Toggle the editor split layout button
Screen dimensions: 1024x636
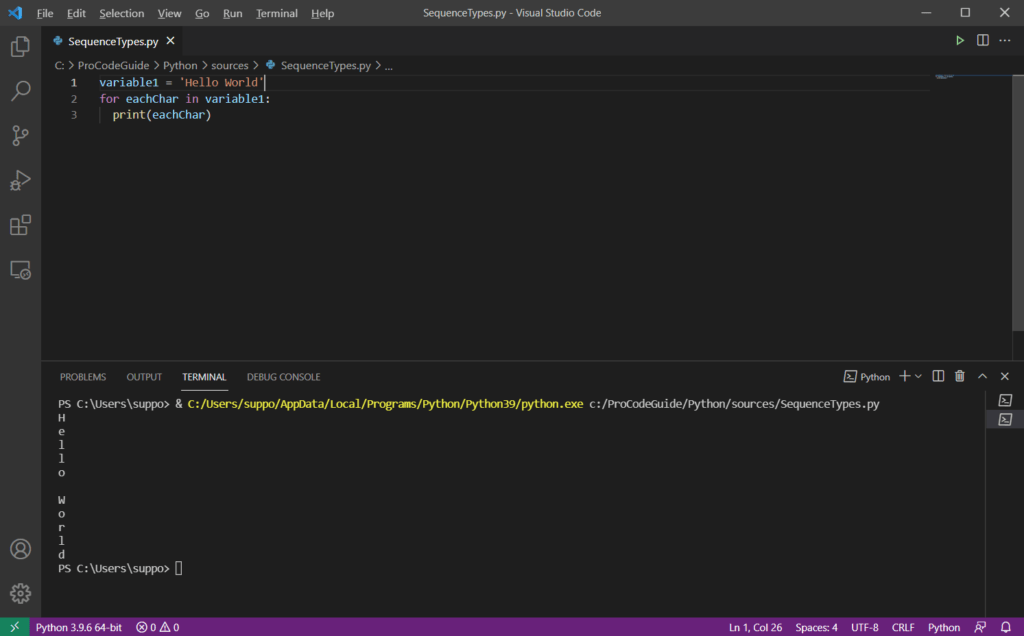[981, 40]
